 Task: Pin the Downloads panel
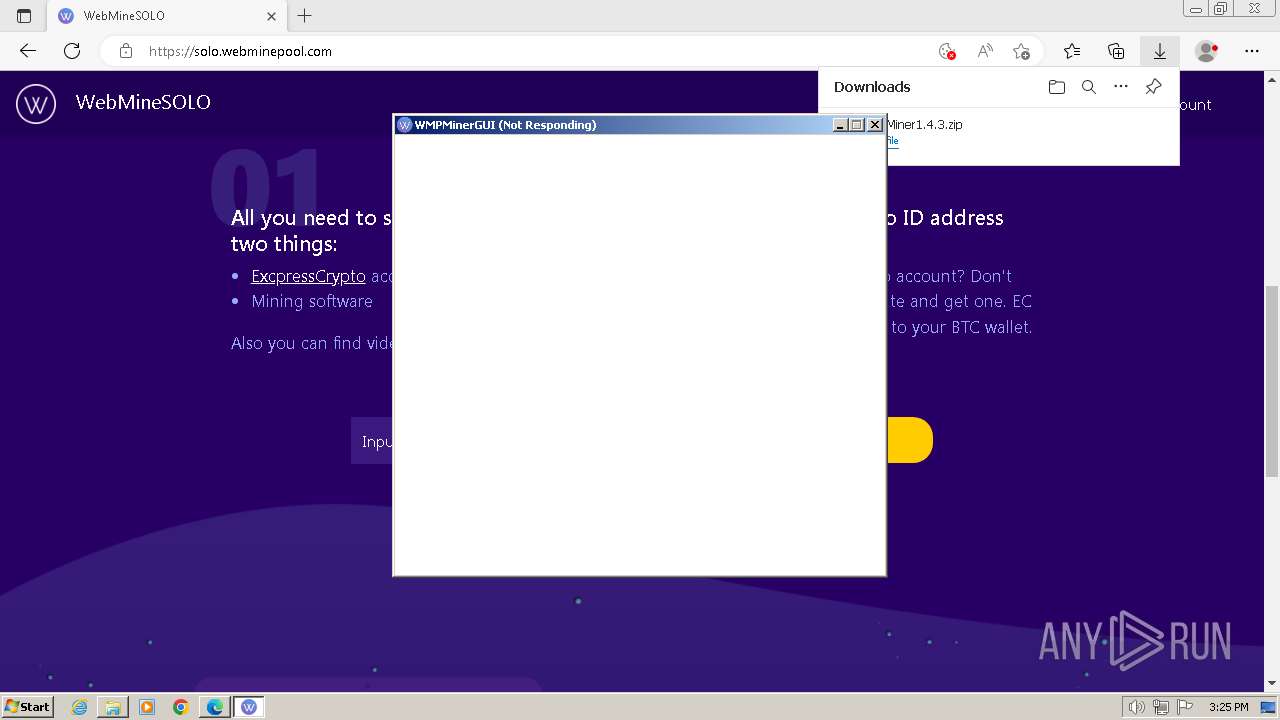[1153, 87]
